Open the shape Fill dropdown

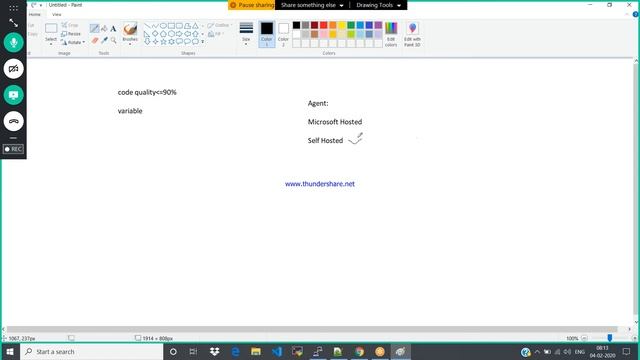coord(216,34)
